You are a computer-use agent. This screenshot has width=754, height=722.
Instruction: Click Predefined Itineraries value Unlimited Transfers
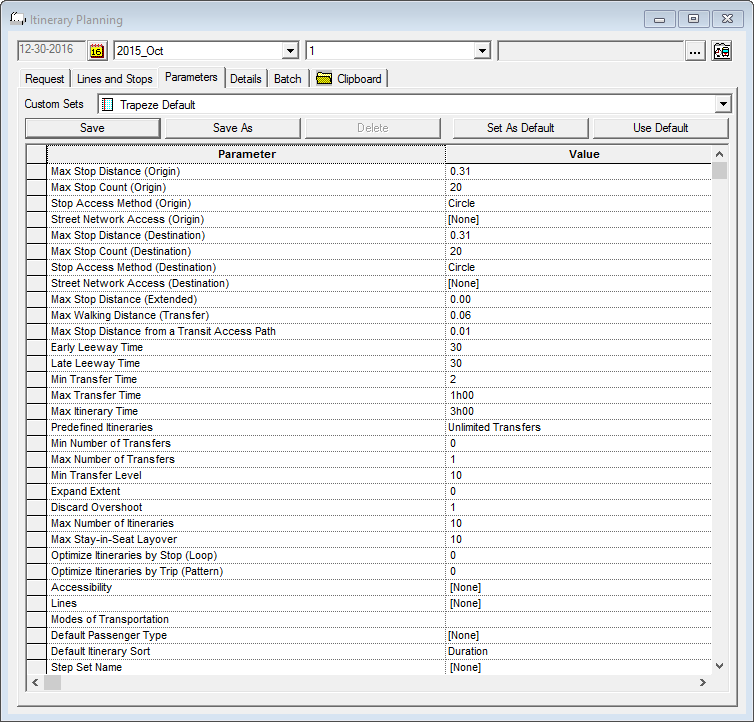click(578, 428)
